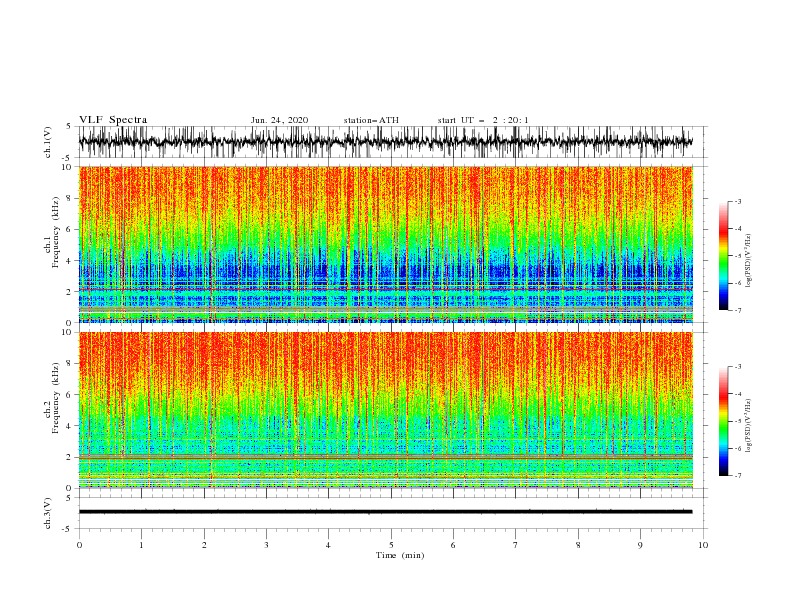This screenshot has height=612, width=792.
Task: Click the "9" tick on the Time axis
Action: tap(640, 545)
